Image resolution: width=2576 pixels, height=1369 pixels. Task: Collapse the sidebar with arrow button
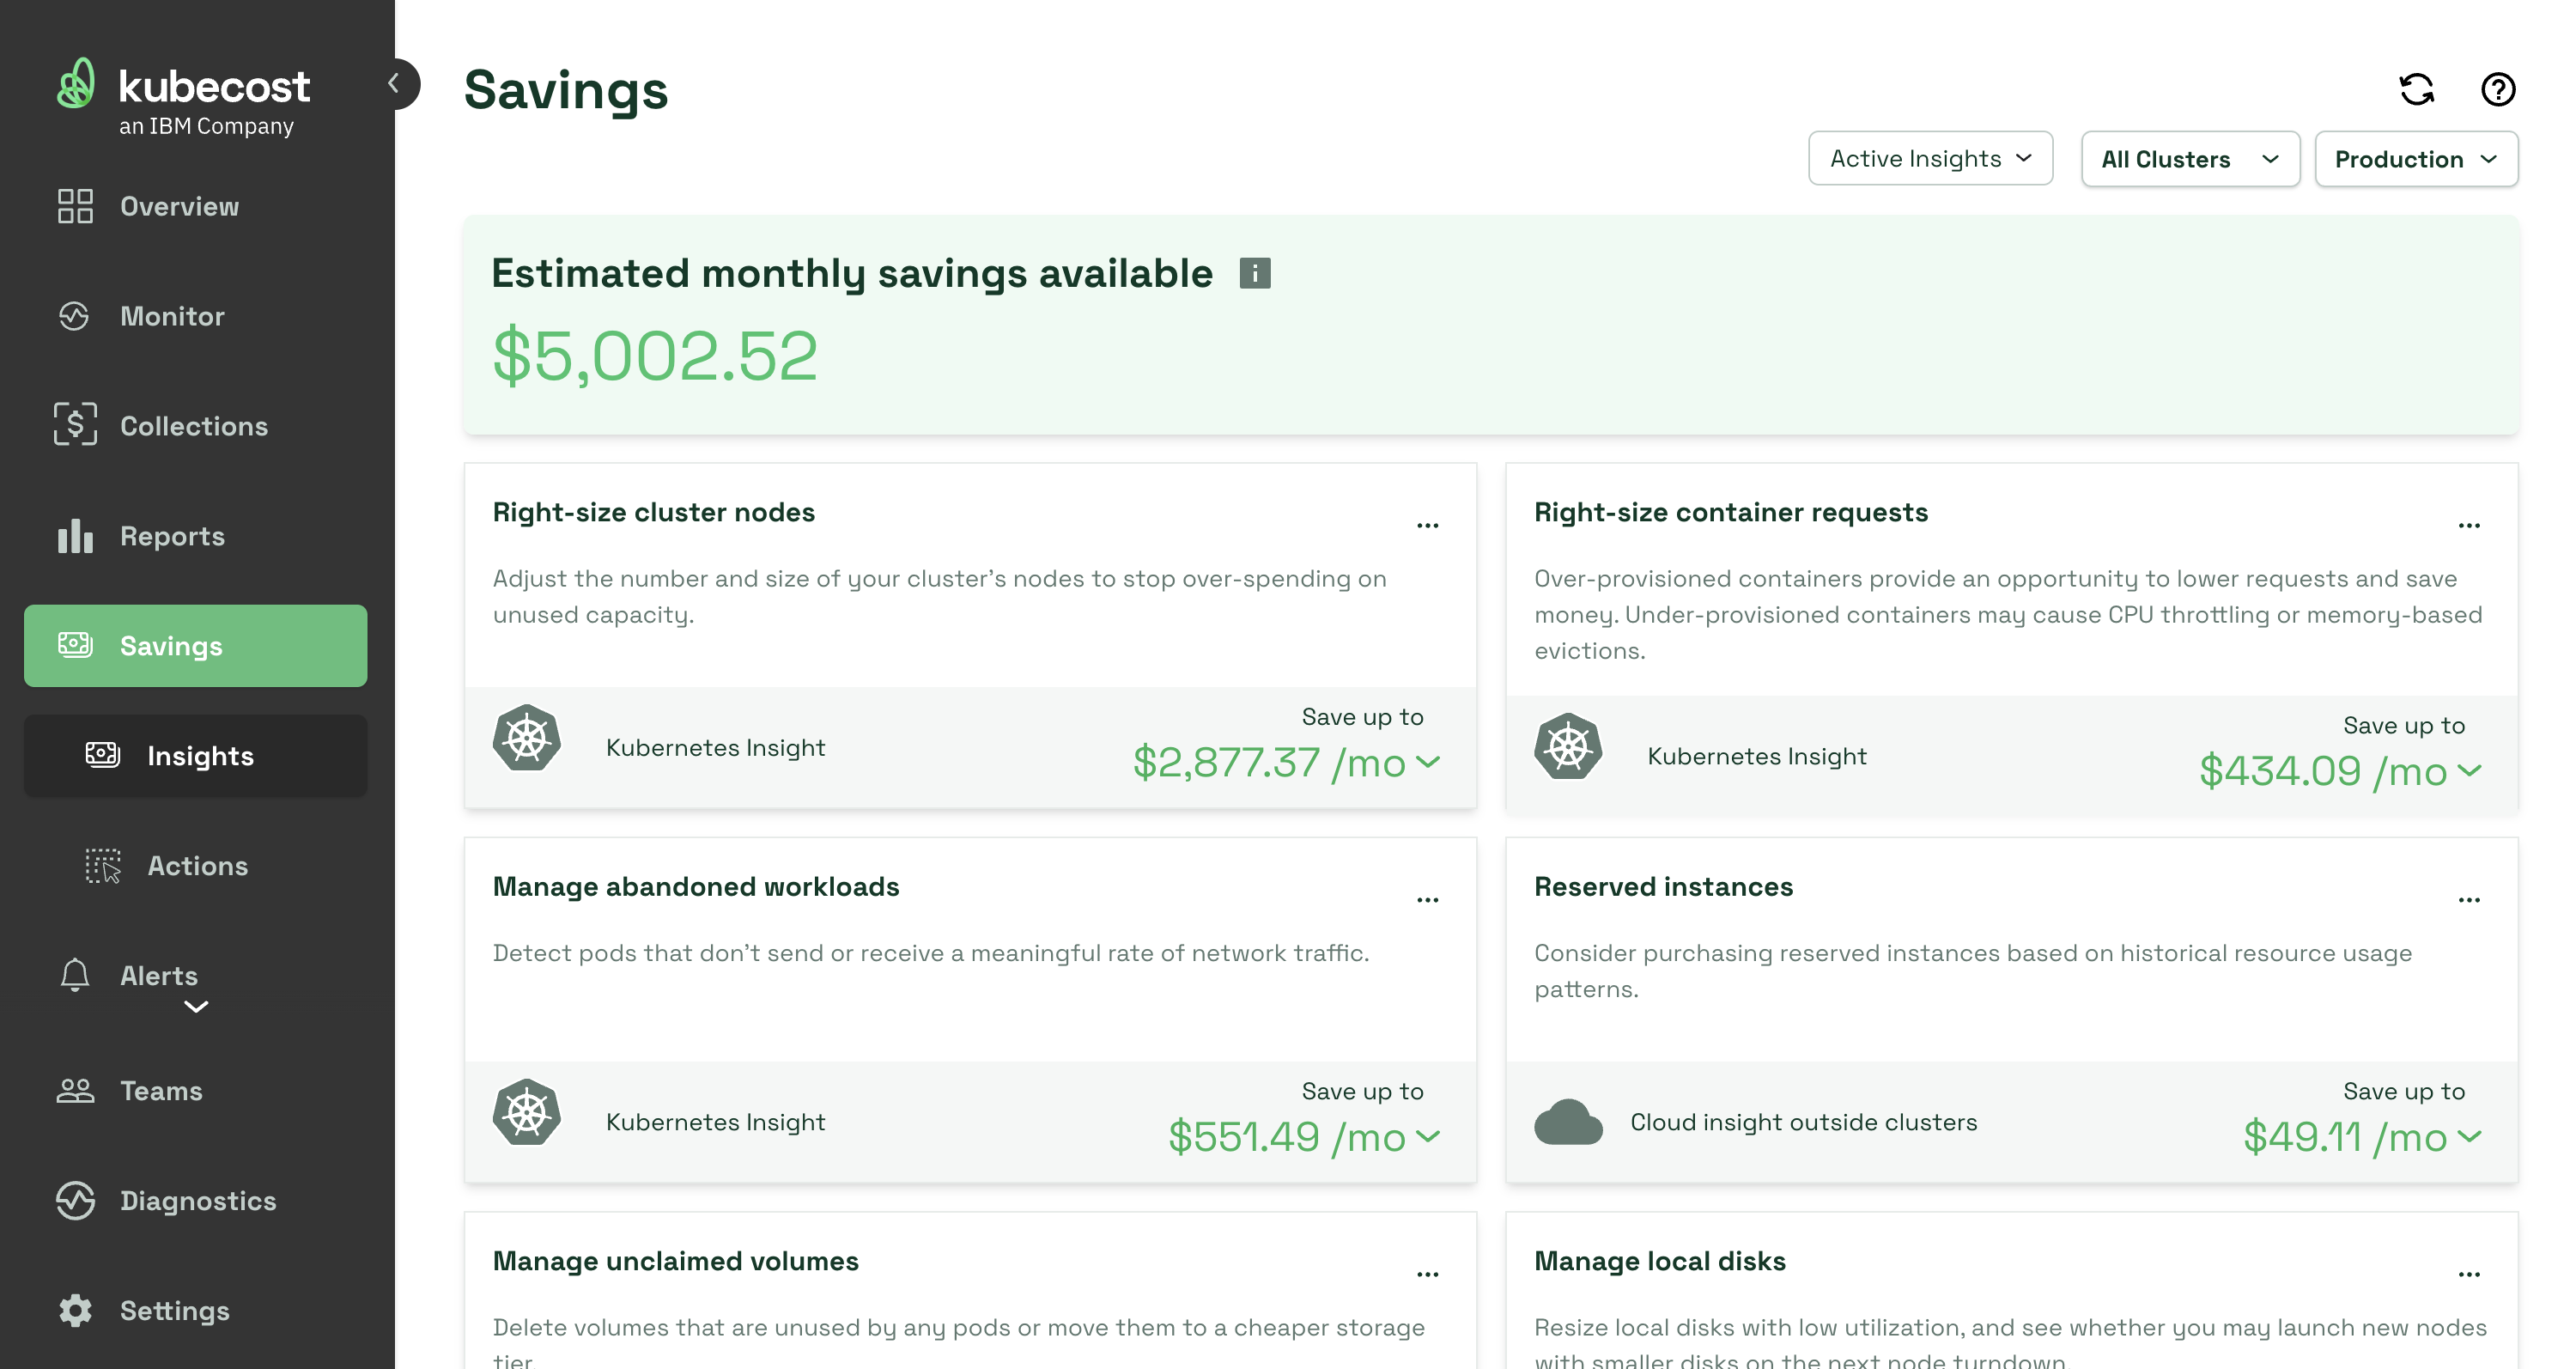[x=395, y=83]
